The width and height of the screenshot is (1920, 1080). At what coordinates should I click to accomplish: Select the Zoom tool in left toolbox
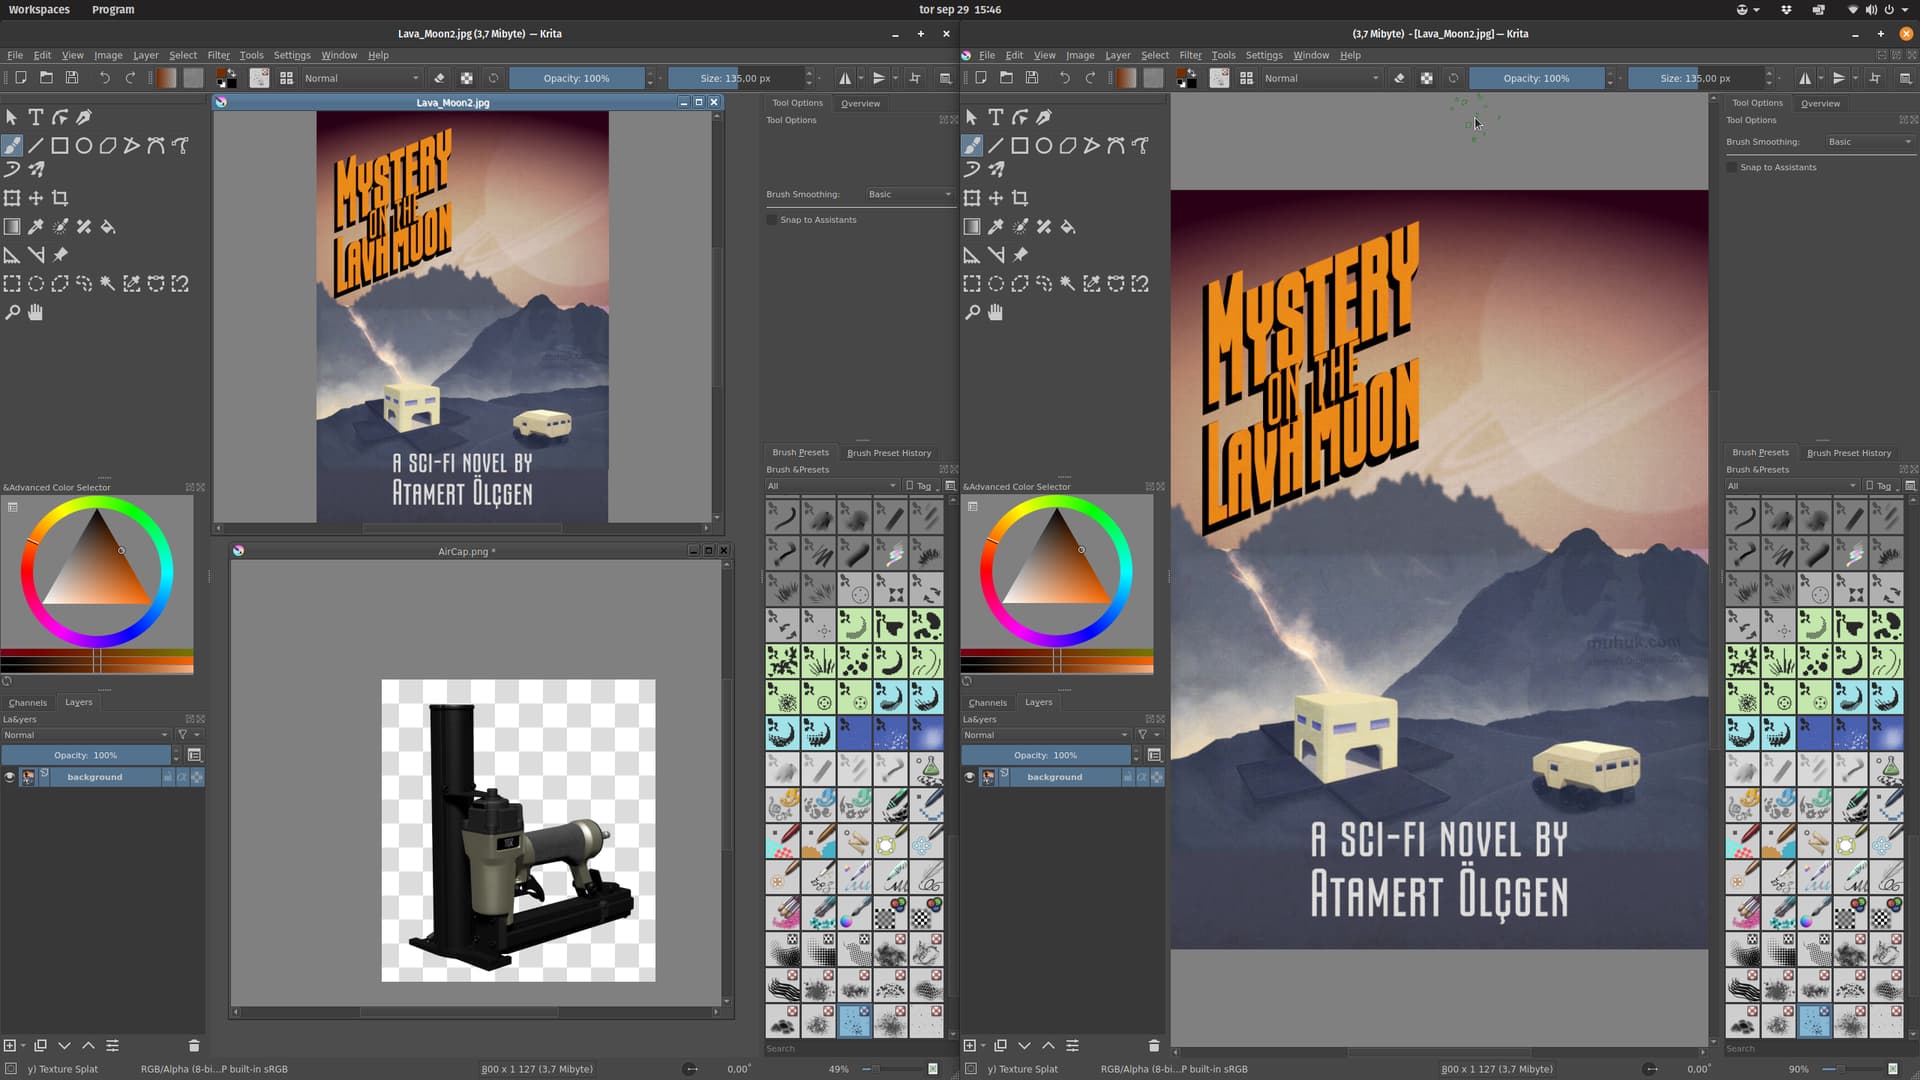point(12,312)
